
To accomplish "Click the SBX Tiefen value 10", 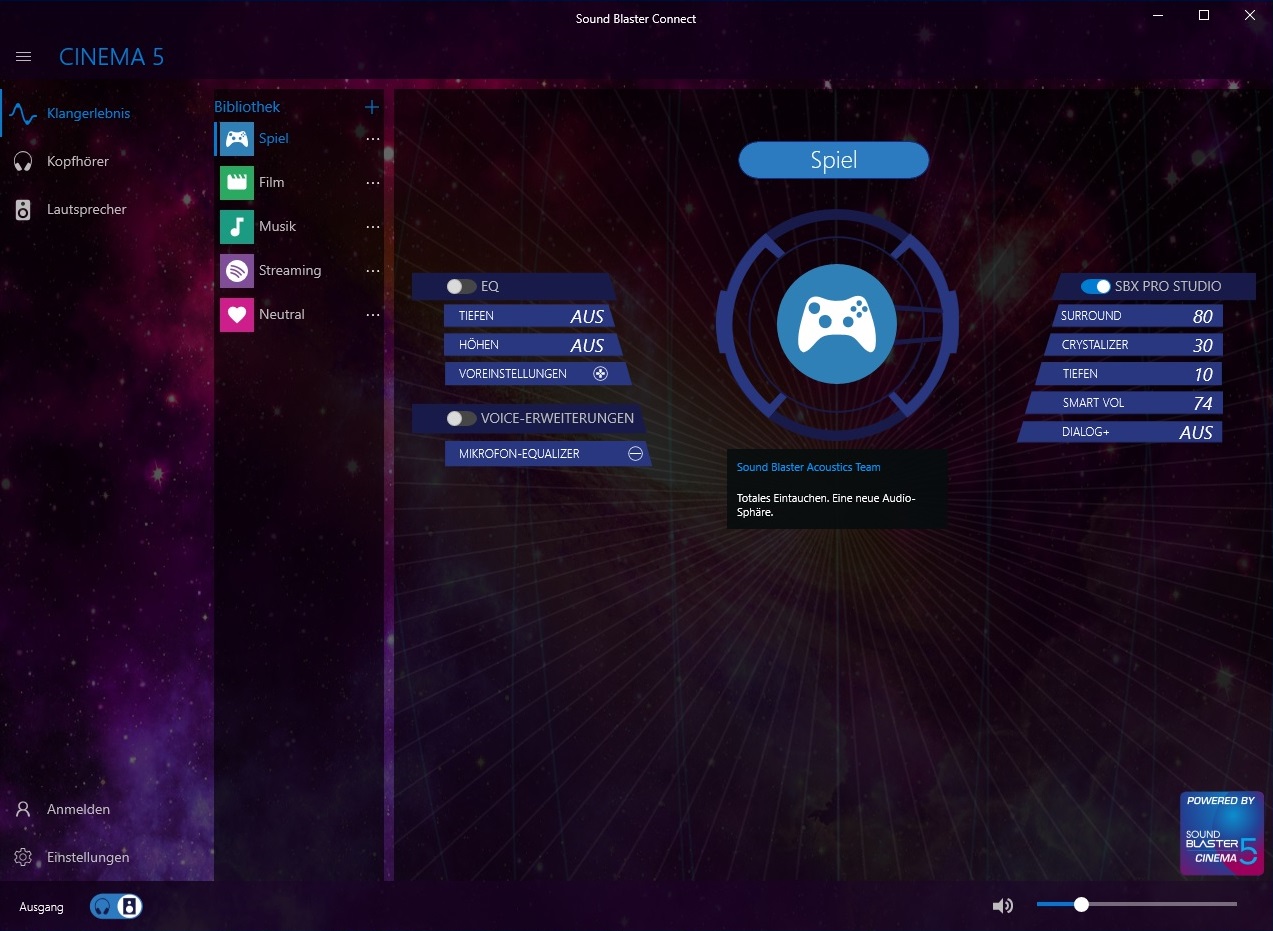I will 1203,374.
